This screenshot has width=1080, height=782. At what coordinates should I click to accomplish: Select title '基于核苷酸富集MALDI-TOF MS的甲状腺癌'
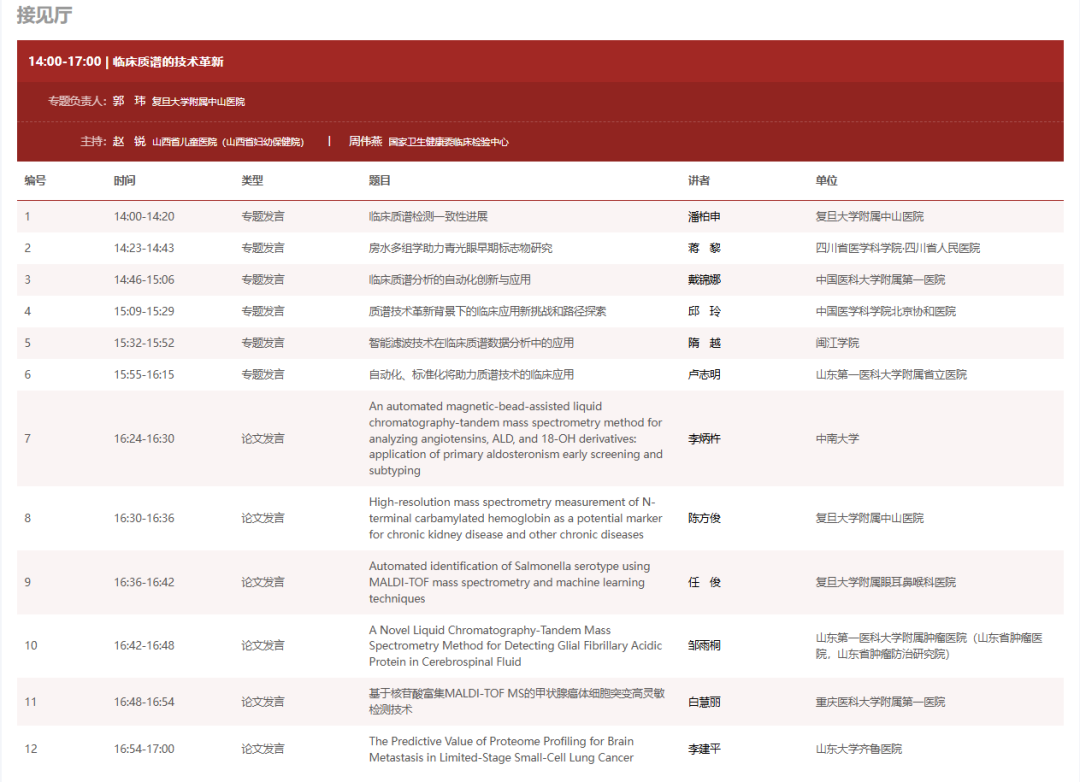(x=517, y=701)
